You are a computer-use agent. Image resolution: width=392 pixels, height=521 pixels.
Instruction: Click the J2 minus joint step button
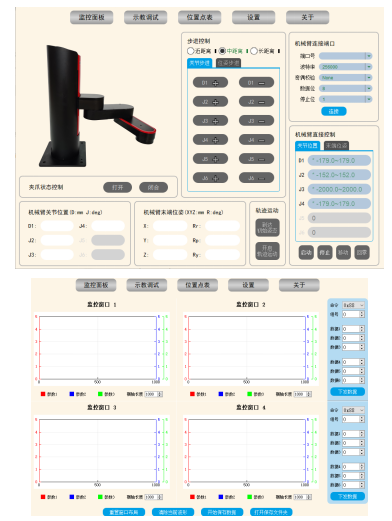point(256,102)
